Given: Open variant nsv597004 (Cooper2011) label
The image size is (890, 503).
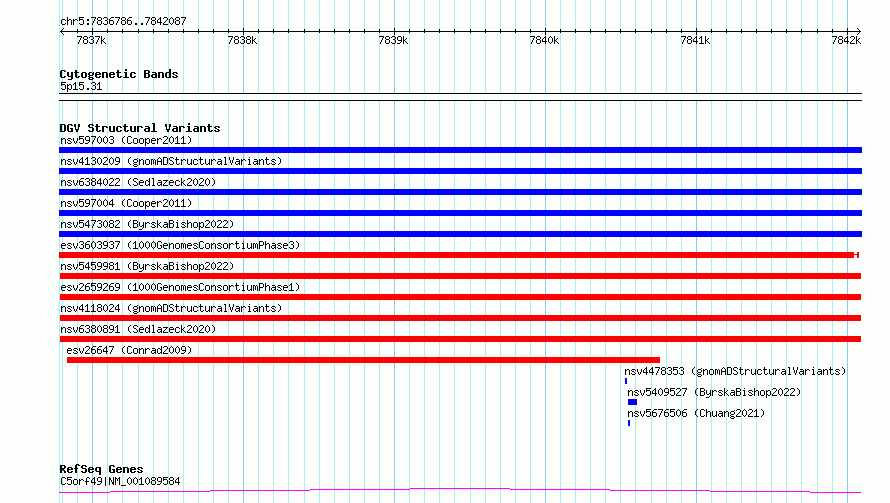Looking at the screenshot, I should click(126, 203).
